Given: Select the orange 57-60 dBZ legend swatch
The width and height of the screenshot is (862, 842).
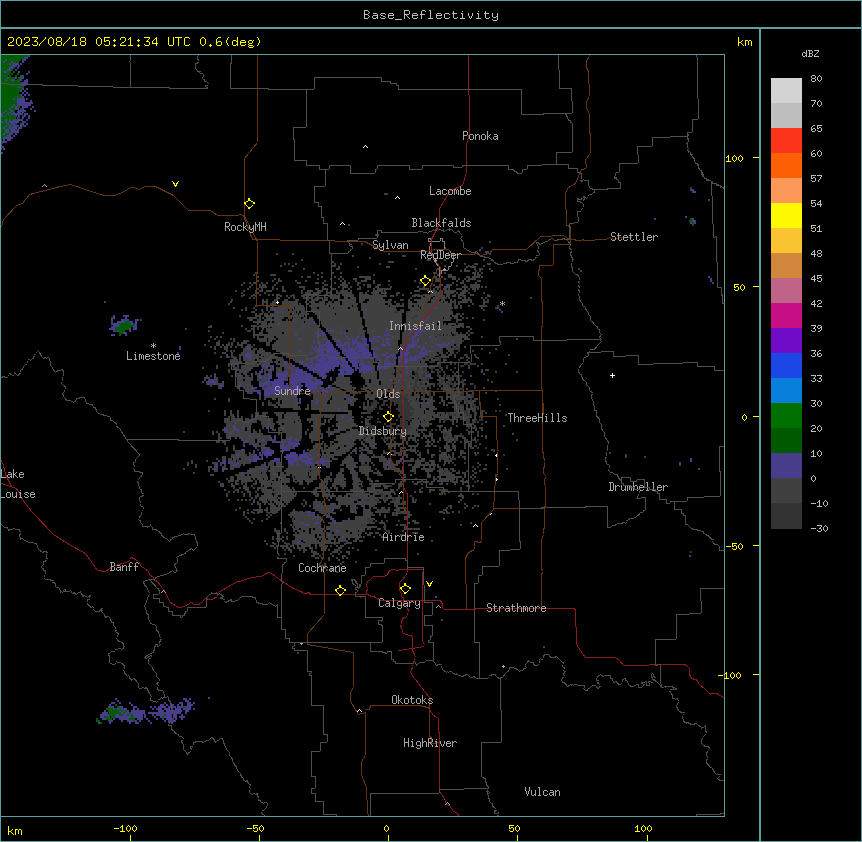Looking at the screenshot, I should click(786, 165).
